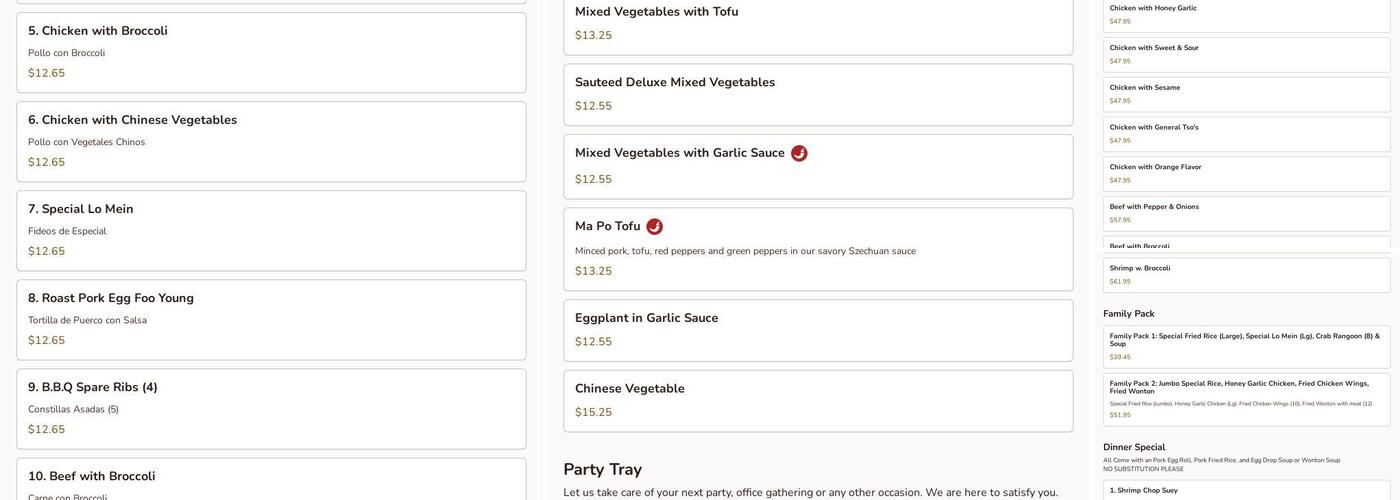Select Chicken with Honey Garlic tray
The width and height of the screenshot is (1400, 500).
tap(1246, 15)
